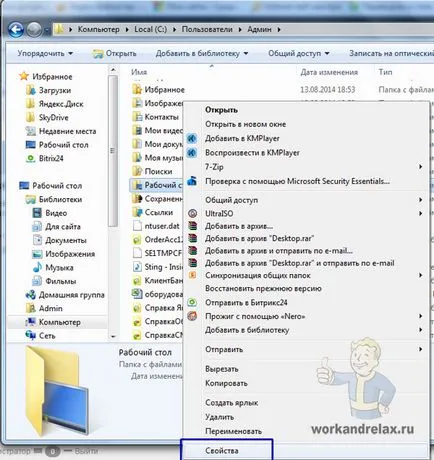
Task: Select the Контакты folder in file list
Action: [156, 117]
